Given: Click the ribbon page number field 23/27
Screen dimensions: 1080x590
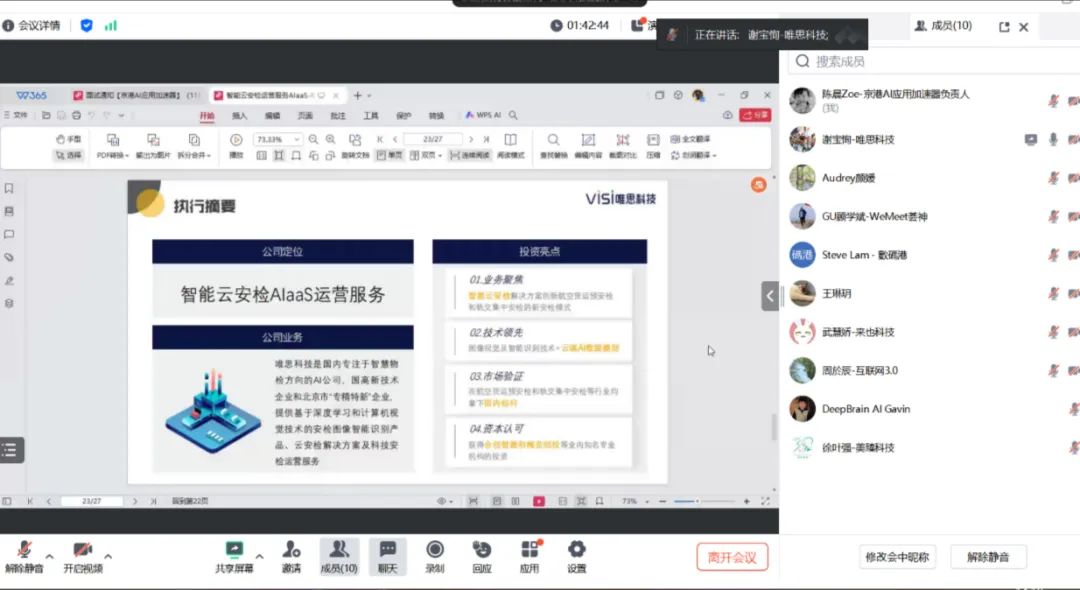Looking at the screenshot, I should click(433, 139).
